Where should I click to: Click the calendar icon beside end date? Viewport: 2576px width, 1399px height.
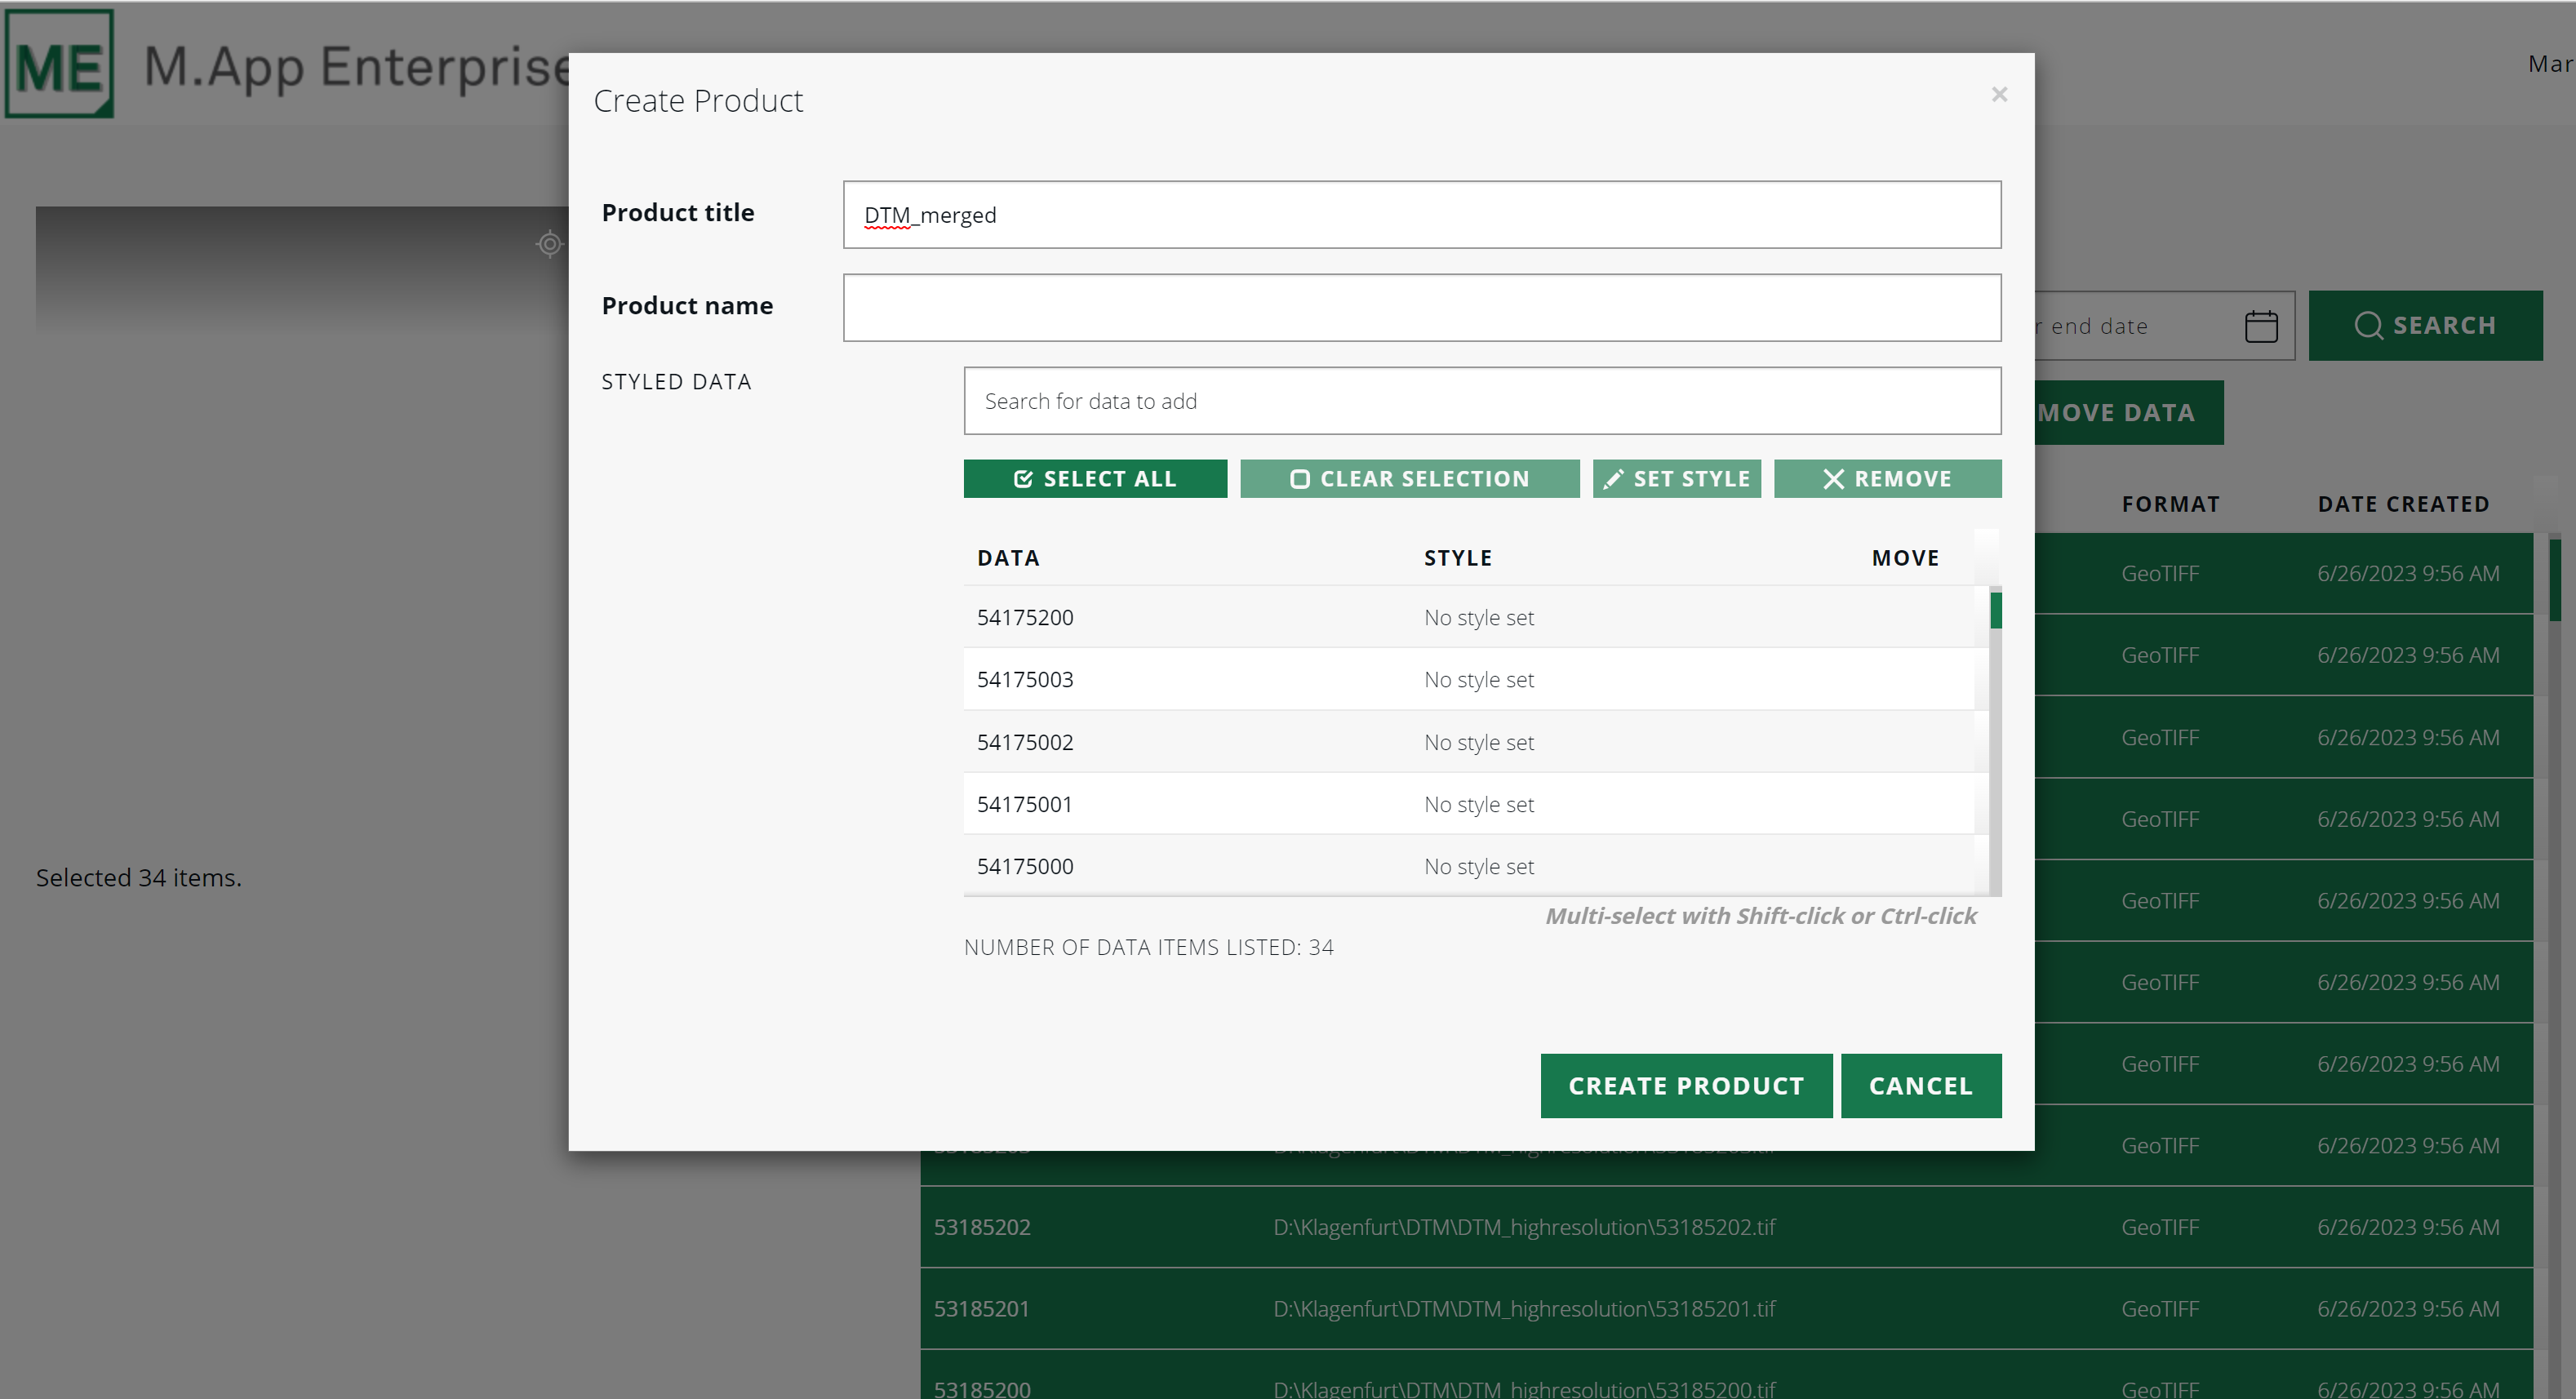pyautogui.click(x=2260, y=326)
